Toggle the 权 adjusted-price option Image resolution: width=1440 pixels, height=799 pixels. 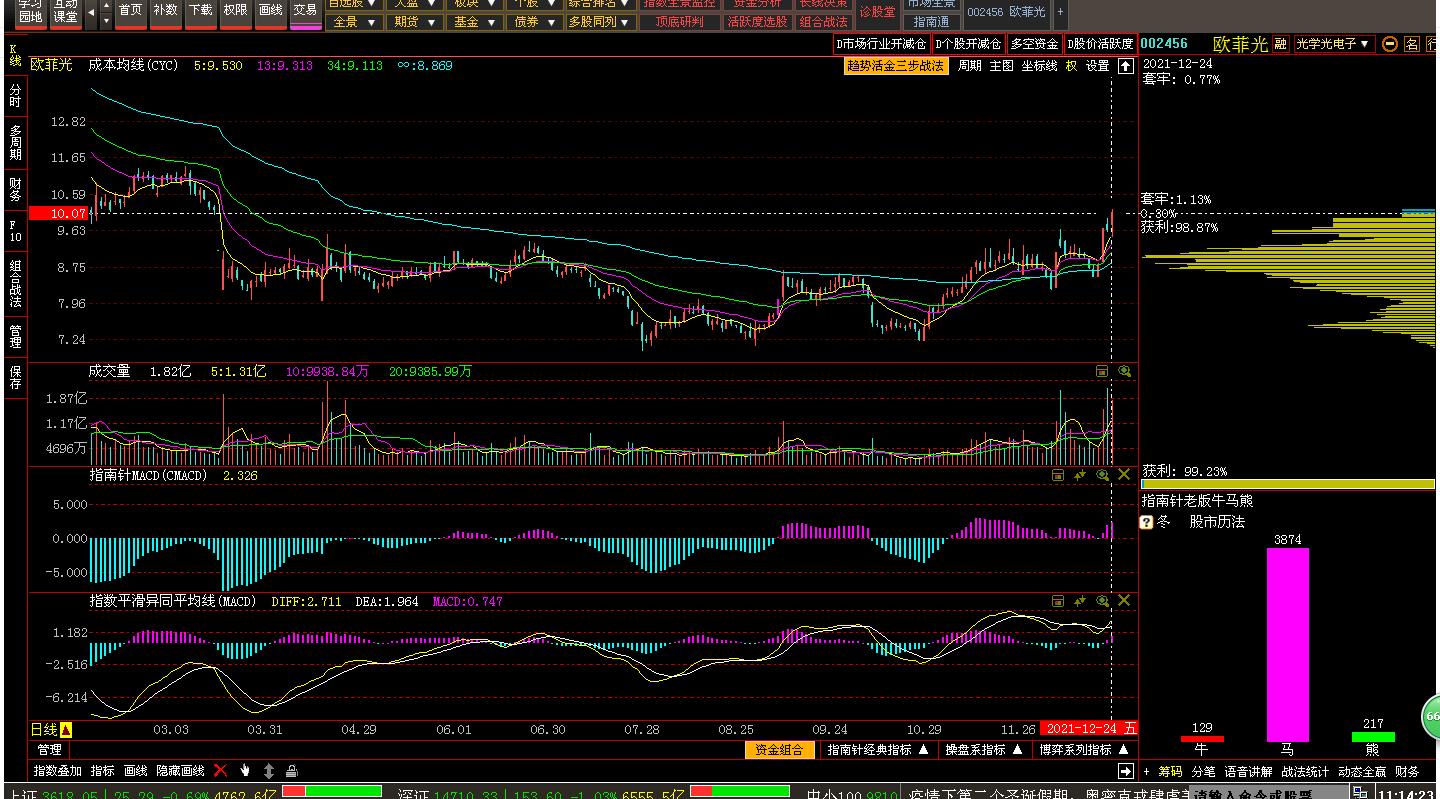(x=1071, y=66)
